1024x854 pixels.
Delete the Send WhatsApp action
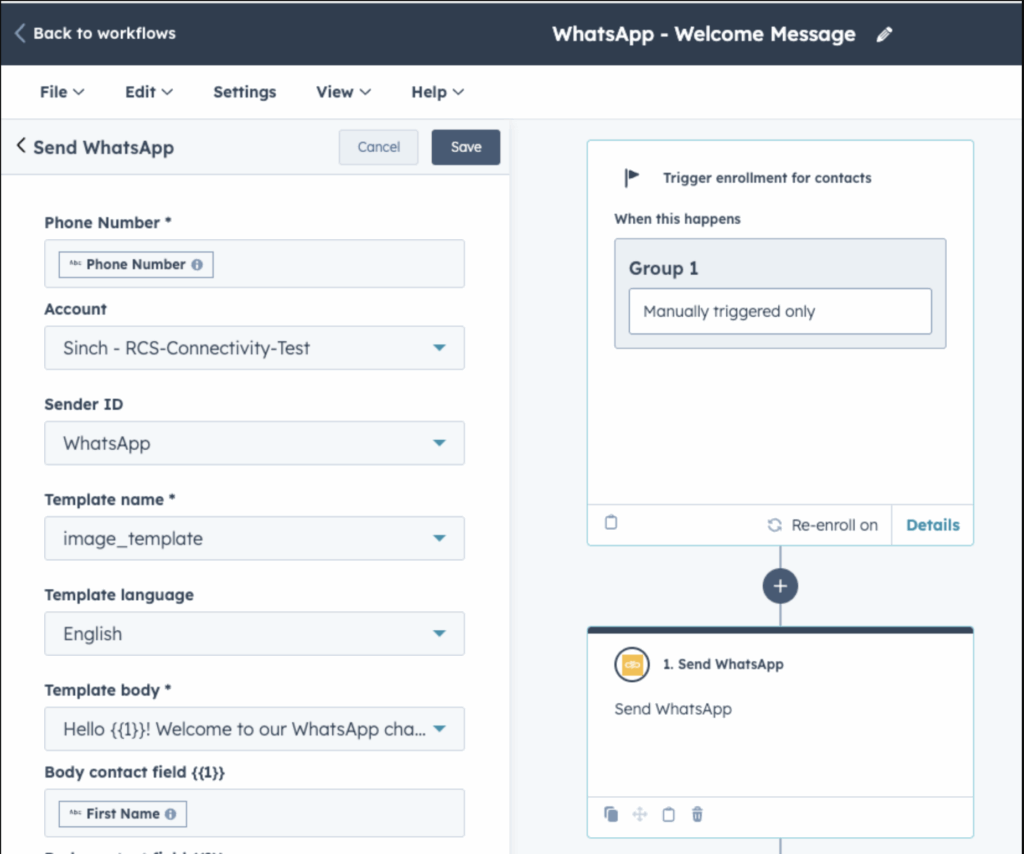click(697, 814)
